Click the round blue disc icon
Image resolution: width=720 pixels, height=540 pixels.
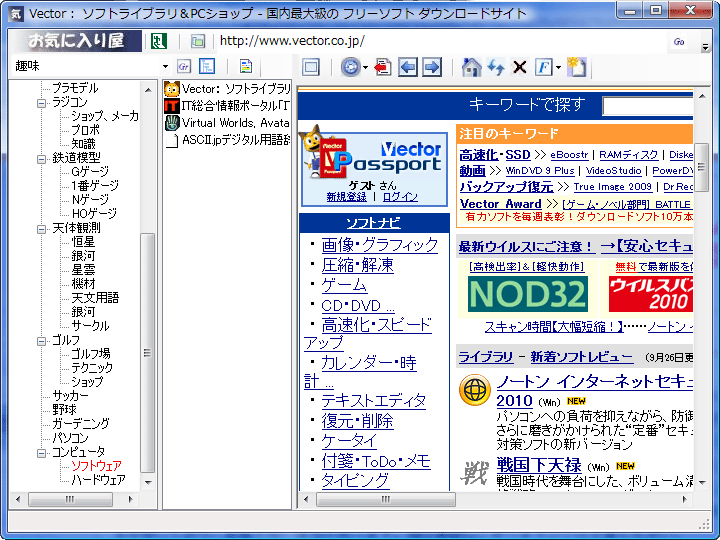(x=351, y=68)
